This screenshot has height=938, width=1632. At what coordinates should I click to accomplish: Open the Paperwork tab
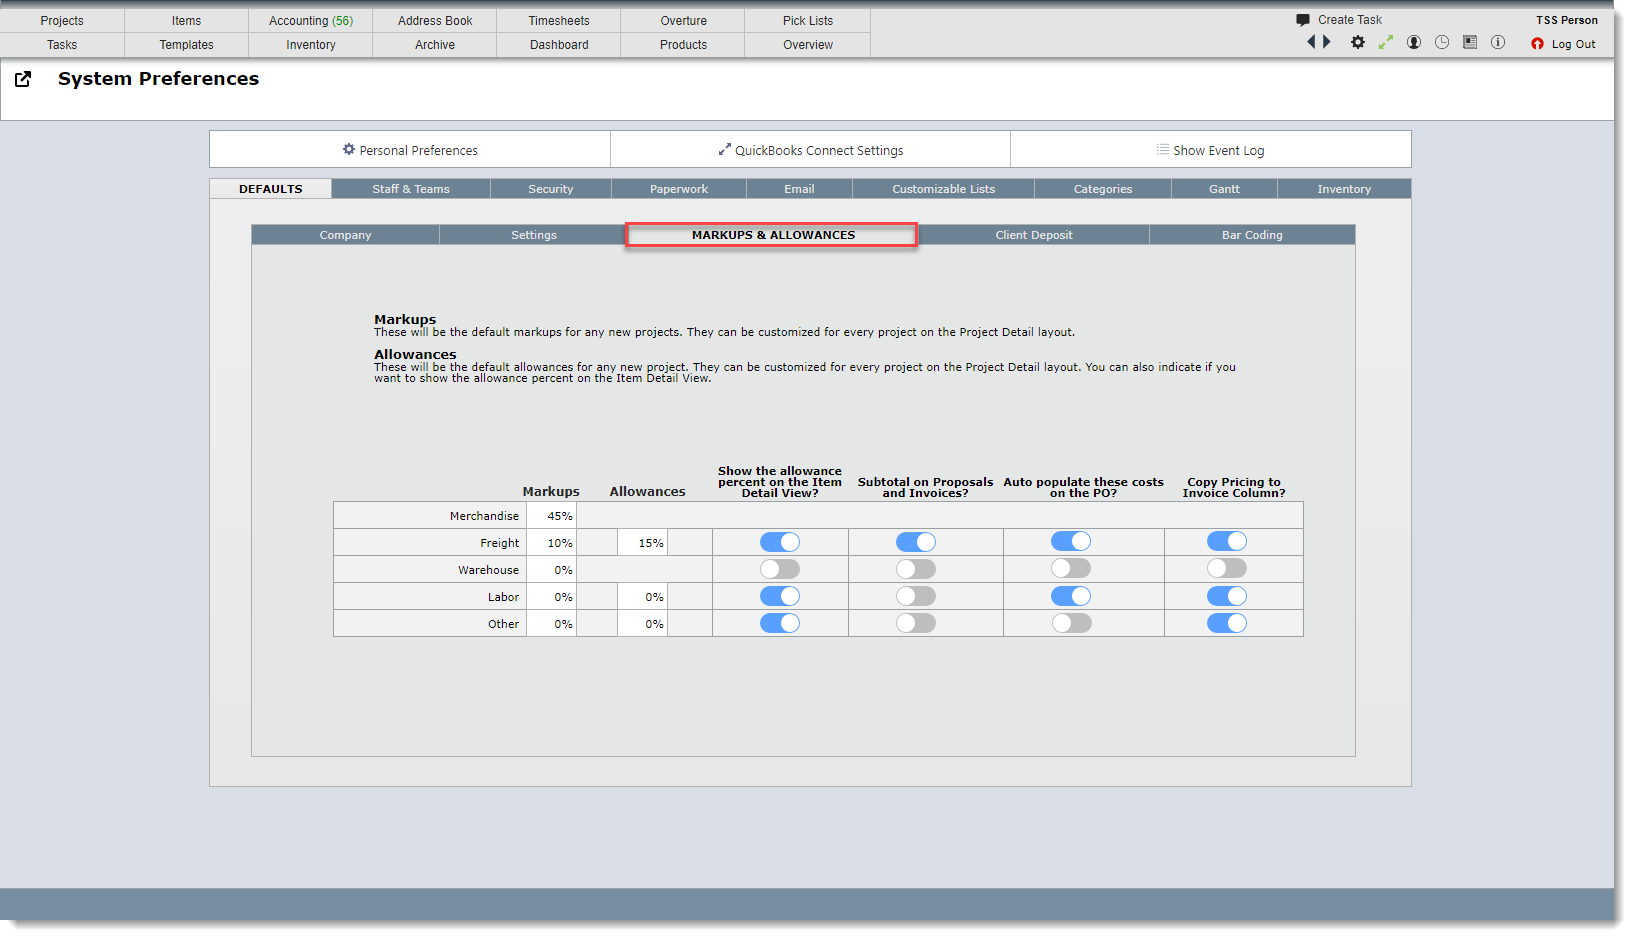point(679,189)
